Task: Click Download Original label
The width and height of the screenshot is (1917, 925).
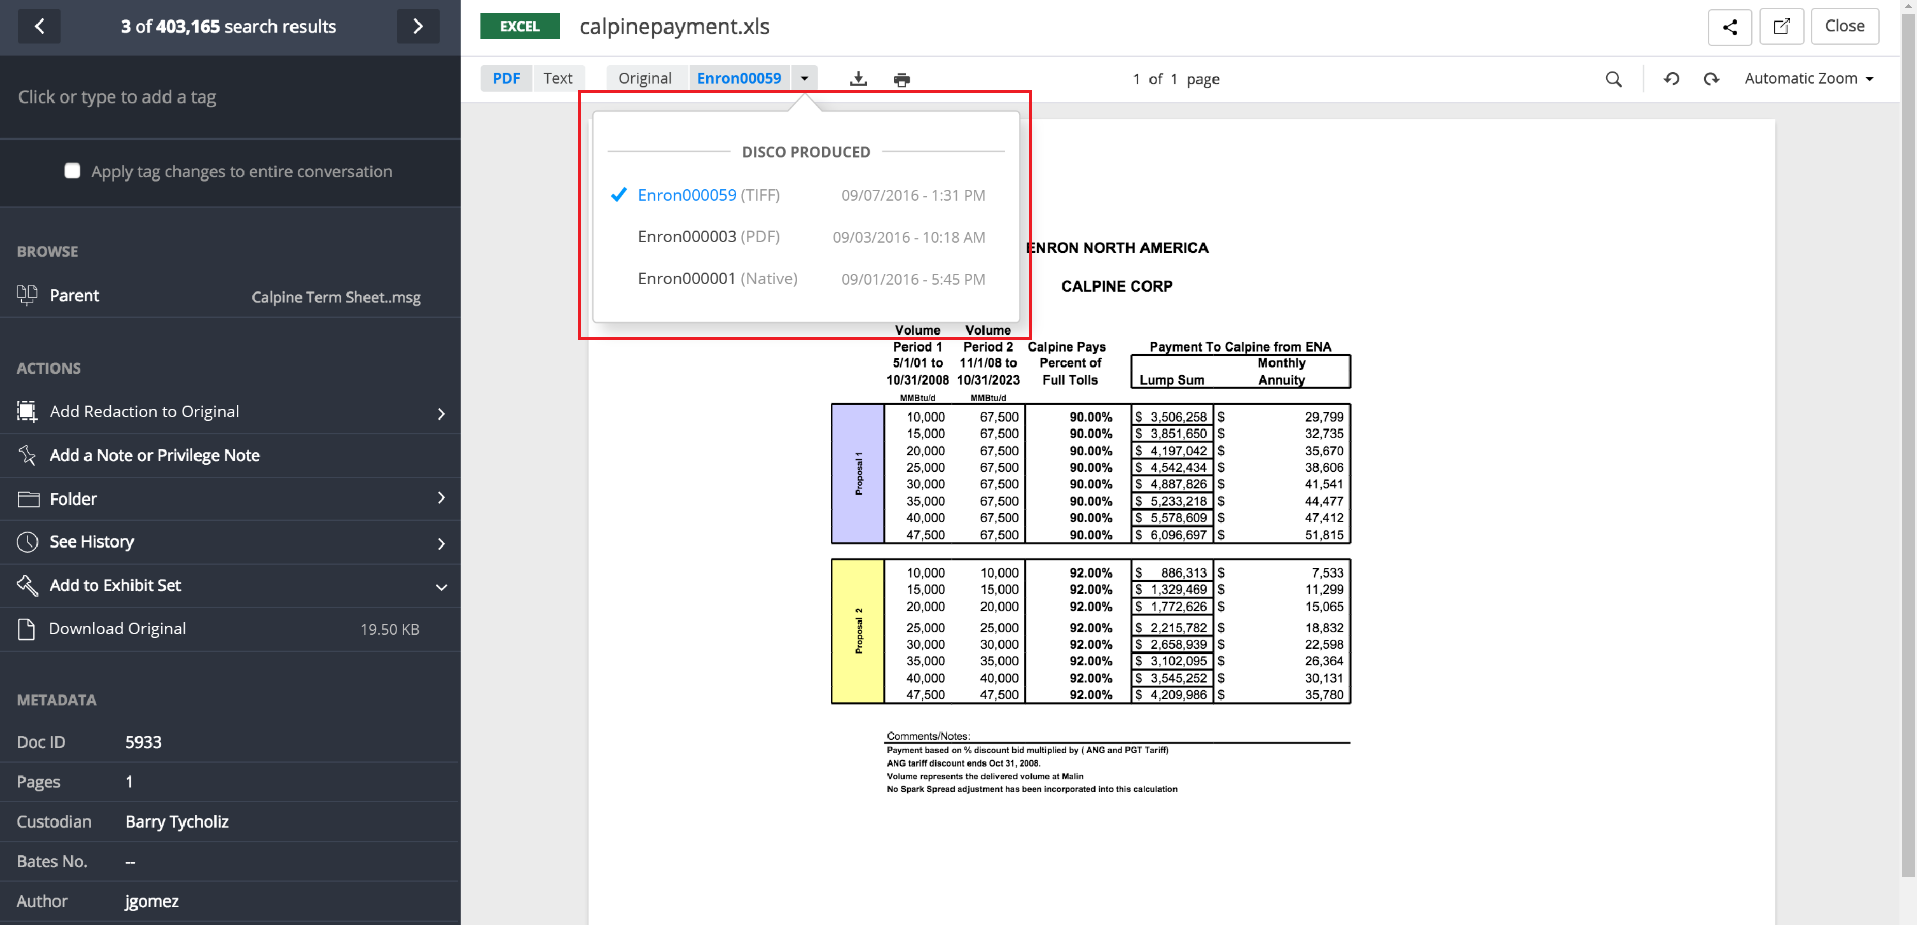Action: click(117, 628)
